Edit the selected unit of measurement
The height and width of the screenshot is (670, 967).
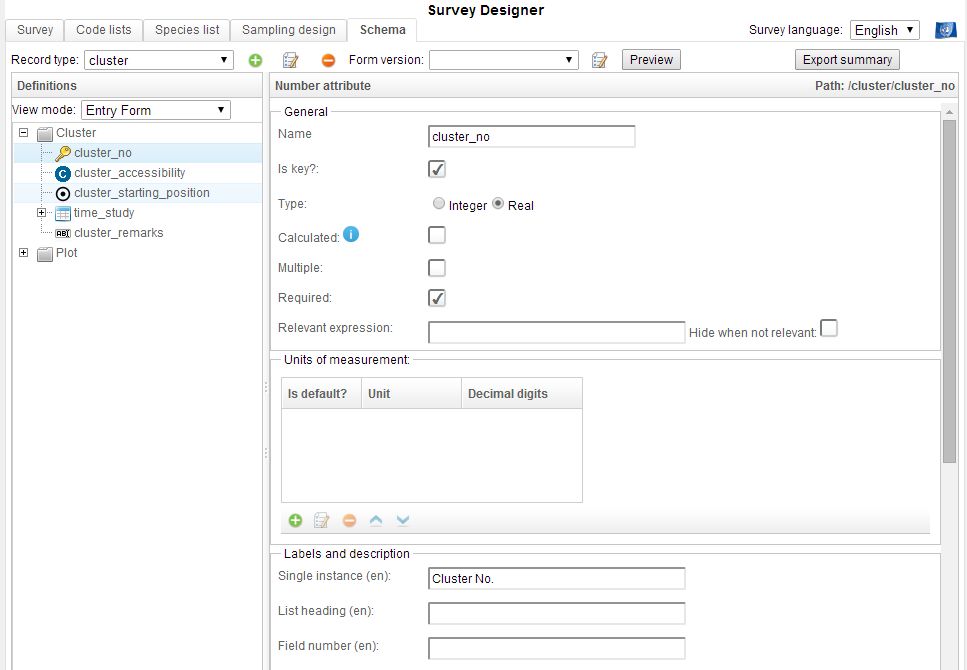click(321, 521)
